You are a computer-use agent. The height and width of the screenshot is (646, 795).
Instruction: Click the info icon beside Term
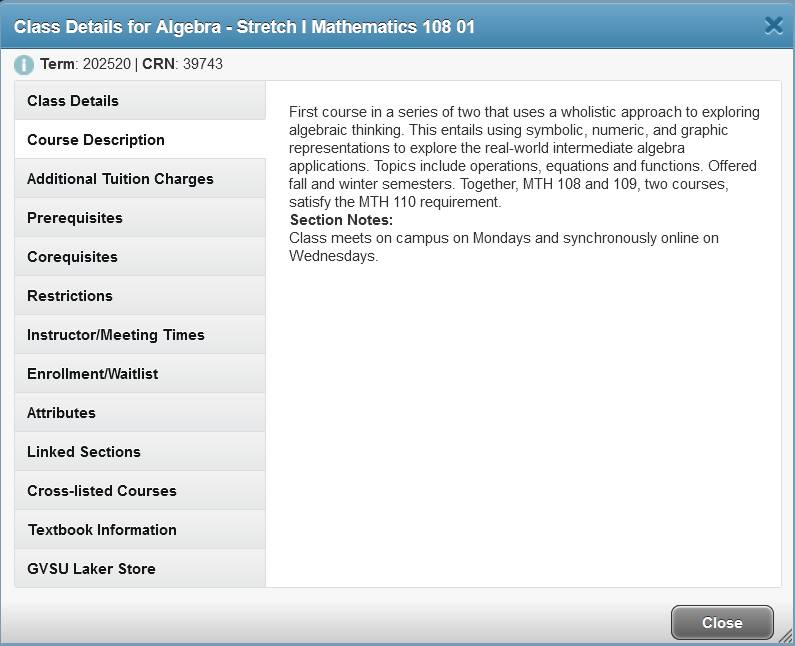24,65
